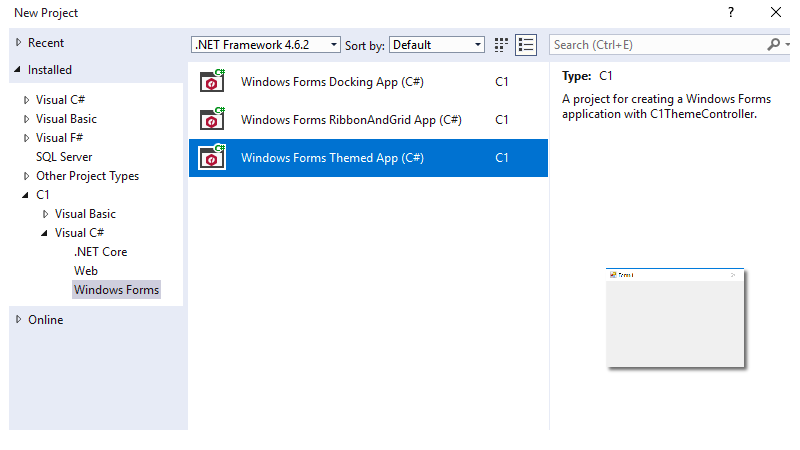Select the Windows Forms category
800x450 pixels.
(x=116, y=289)
